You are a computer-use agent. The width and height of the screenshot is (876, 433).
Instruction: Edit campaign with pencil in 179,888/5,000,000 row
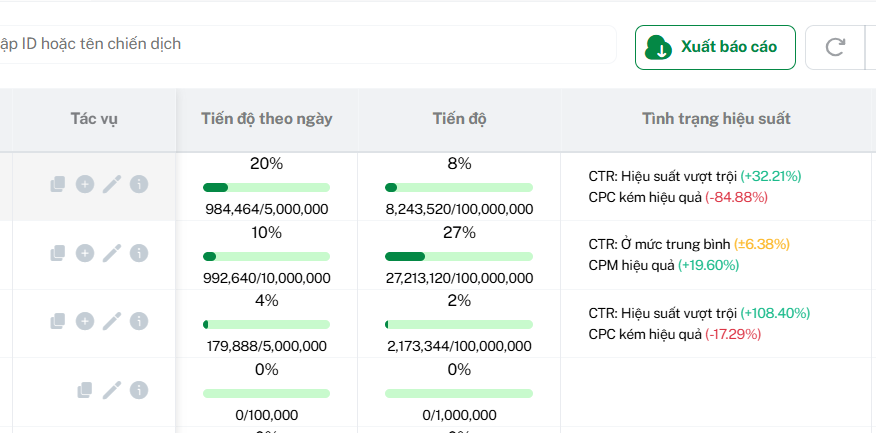[112, 321]
